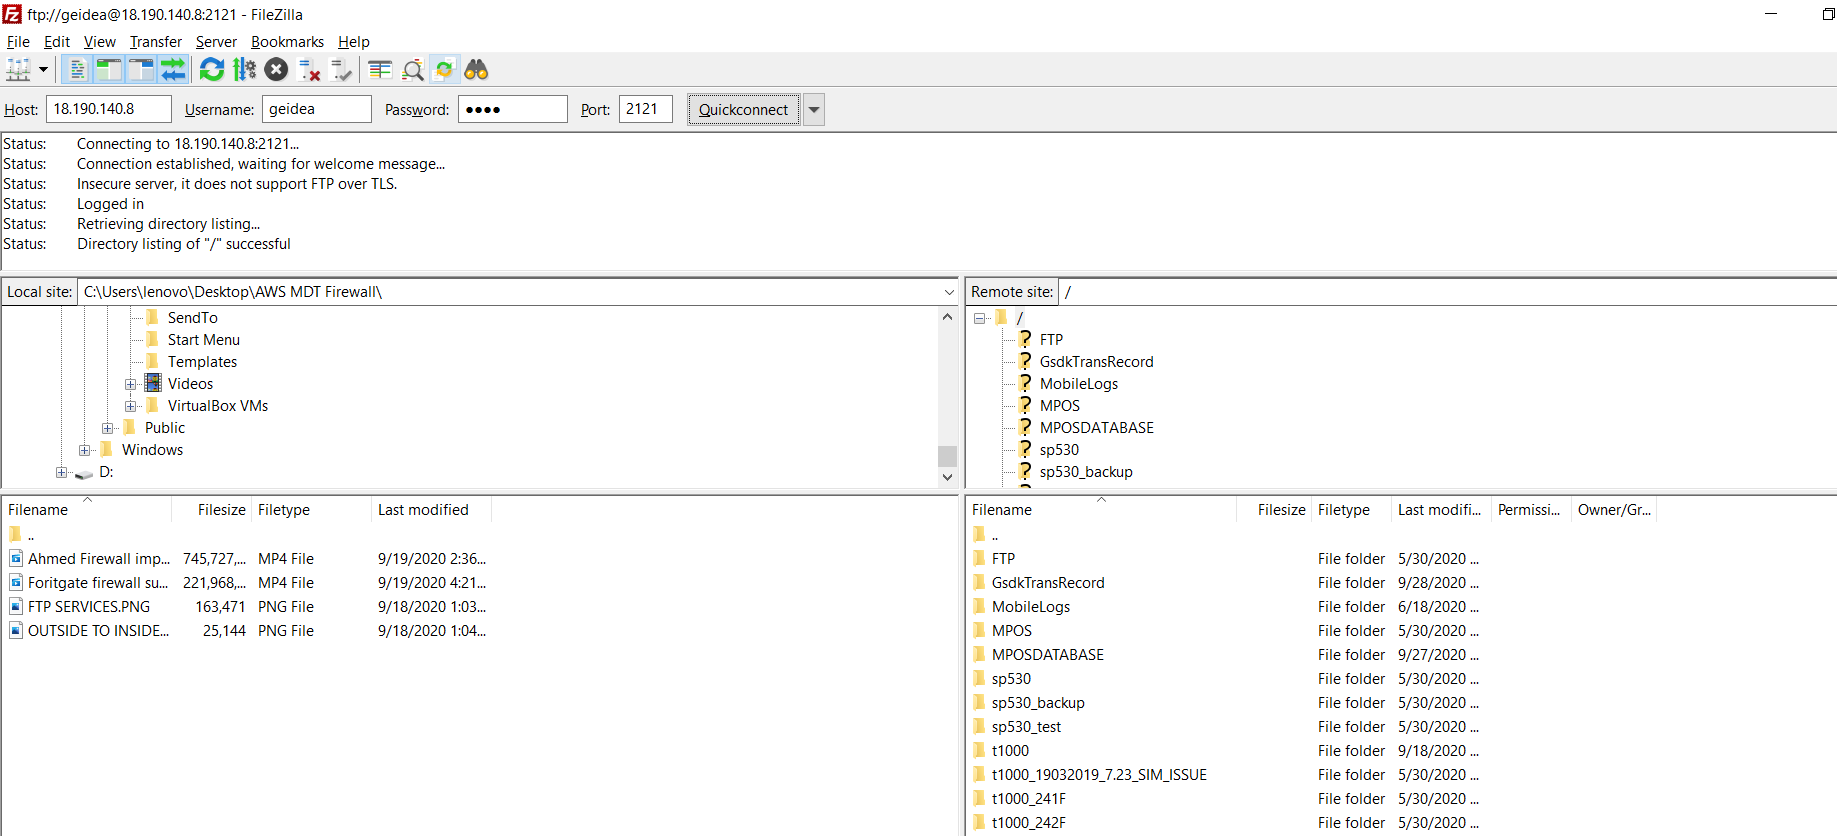Toggle local directory tree display
The width and height of the screenshot is (1837, 836).
point(109,70)
